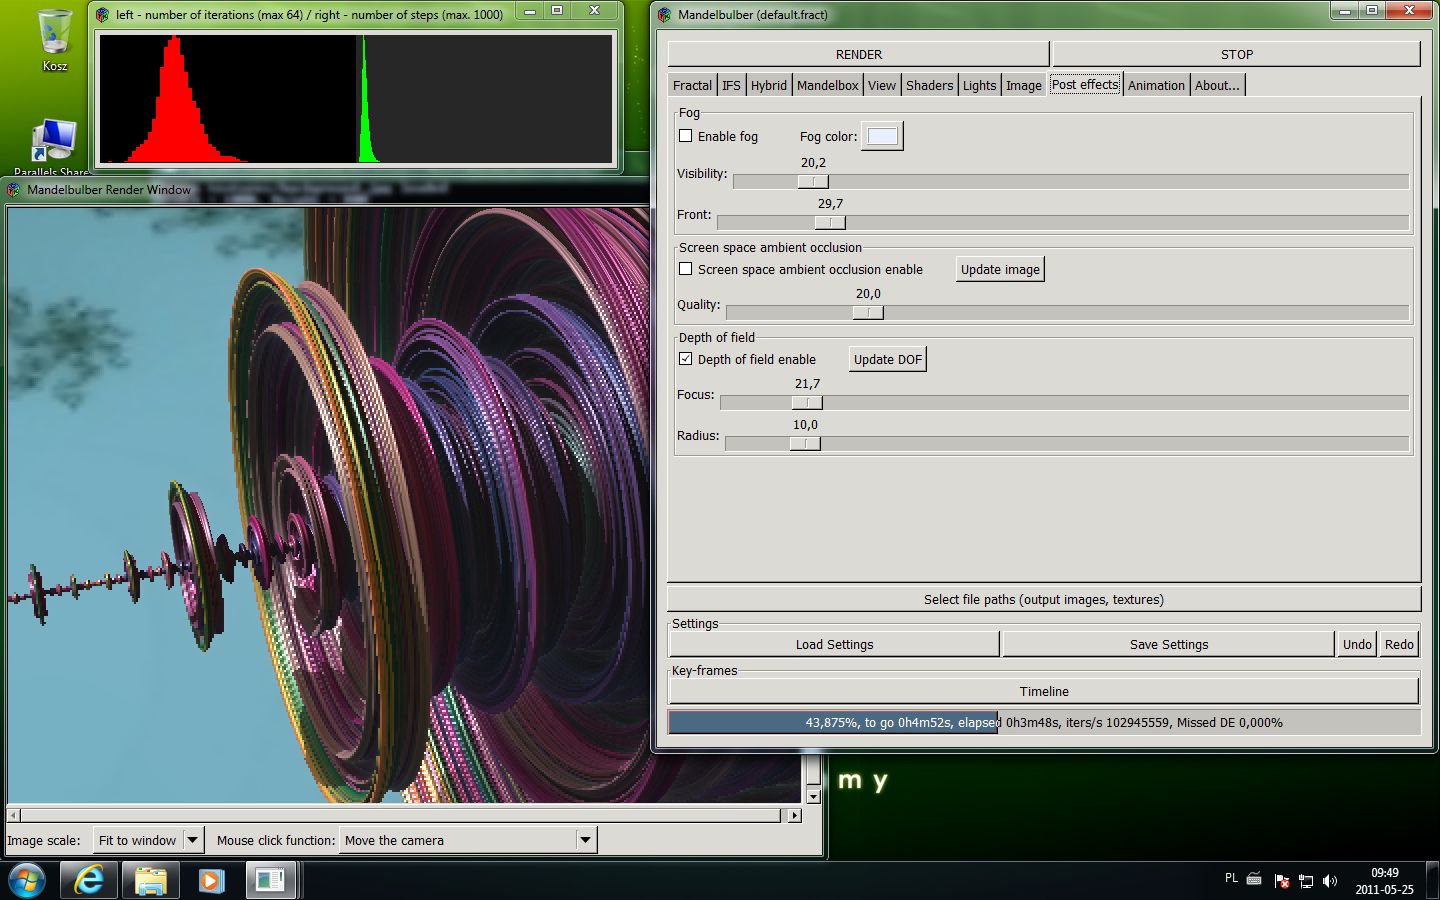This screenshot has width=1440, height=900.
Task: Click the Mandelbulber taskbar icon
Action: (270, 880)
